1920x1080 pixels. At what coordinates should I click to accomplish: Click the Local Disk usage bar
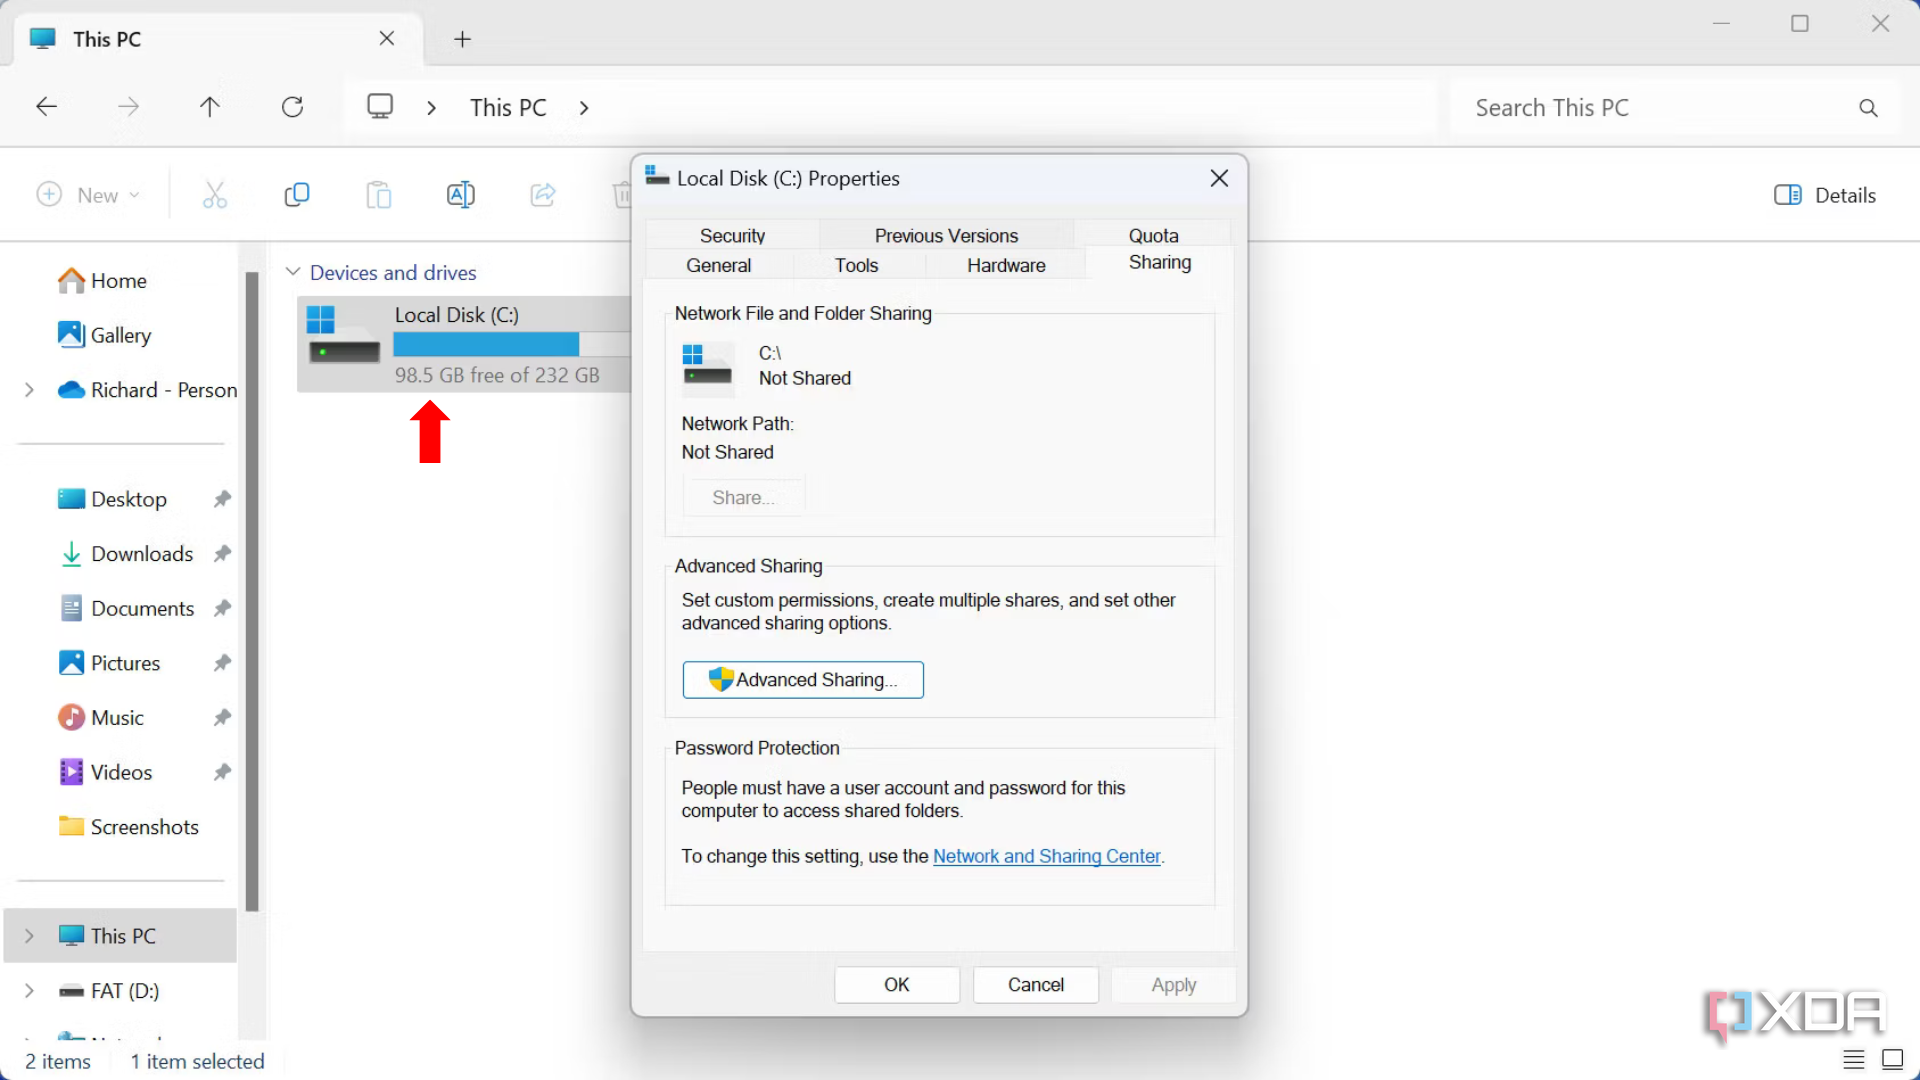point(487,344)
